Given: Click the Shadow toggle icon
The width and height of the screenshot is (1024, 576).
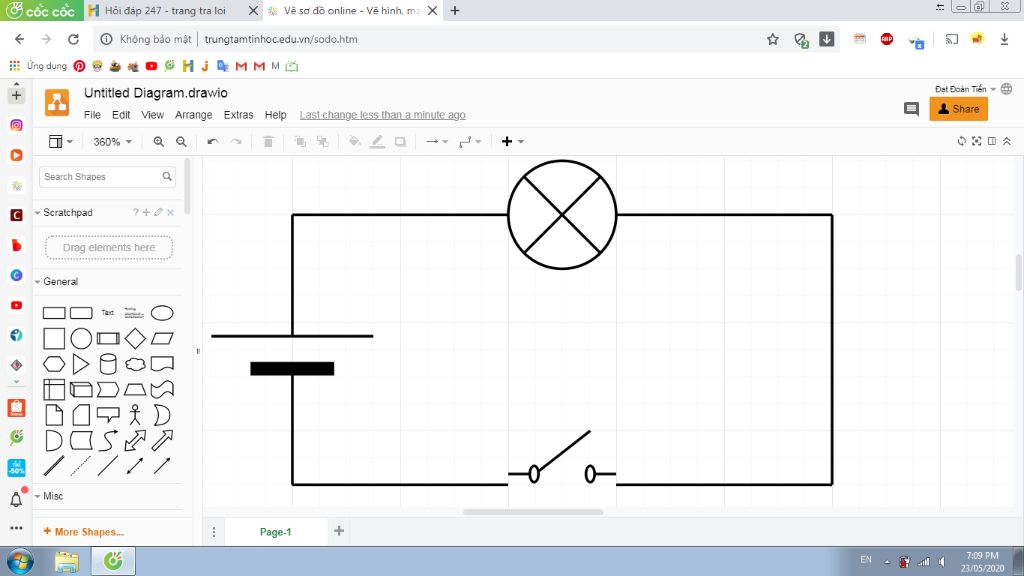Looking at the screenshot, I should [x=400, y=142].
